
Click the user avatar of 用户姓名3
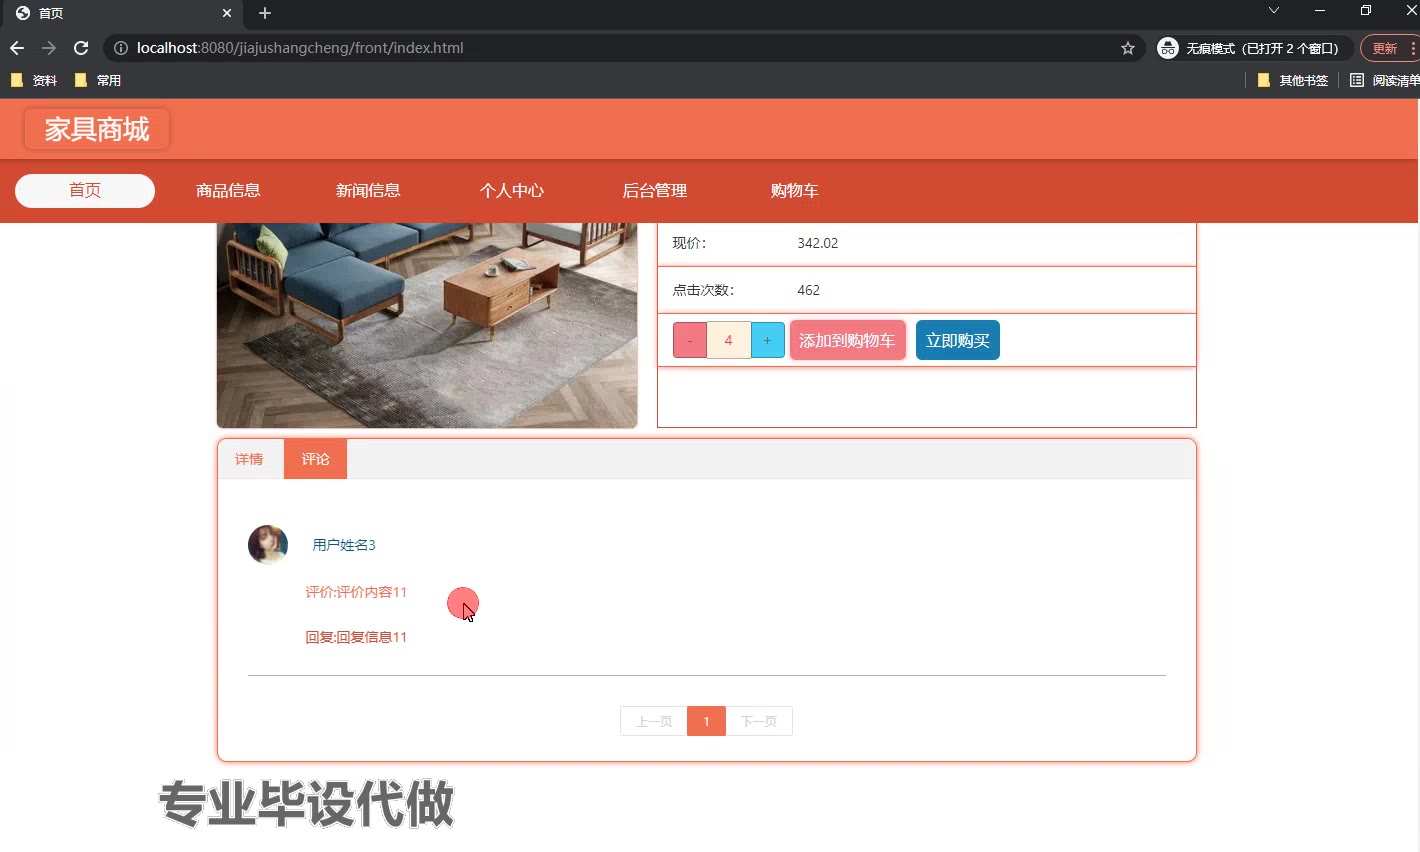point(268,545)
